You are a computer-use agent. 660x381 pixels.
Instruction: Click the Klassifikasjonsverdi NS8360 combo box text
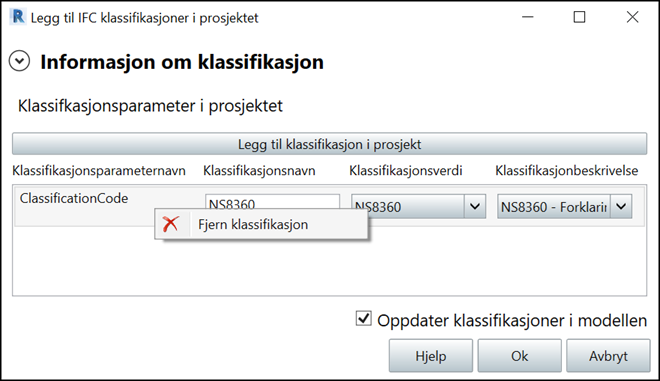click(x=408, y=206)
